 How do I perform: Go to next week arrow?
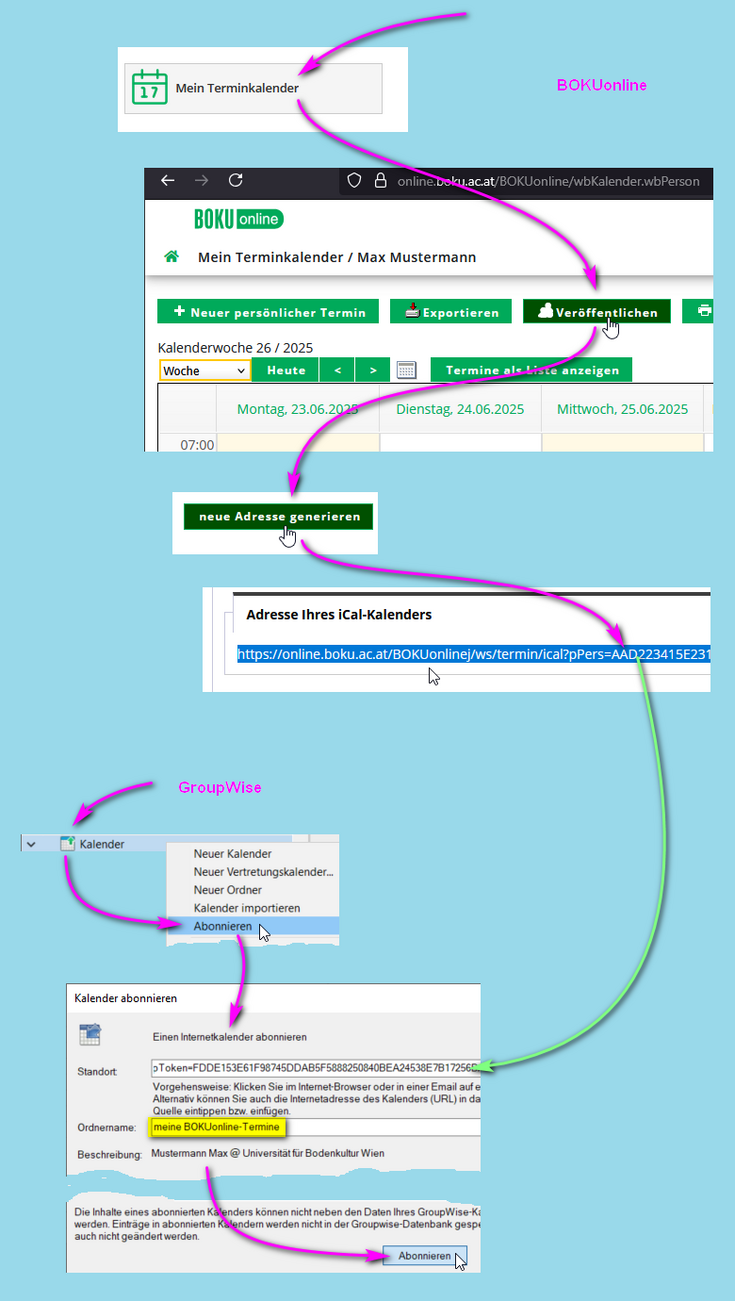click(373, 370)
